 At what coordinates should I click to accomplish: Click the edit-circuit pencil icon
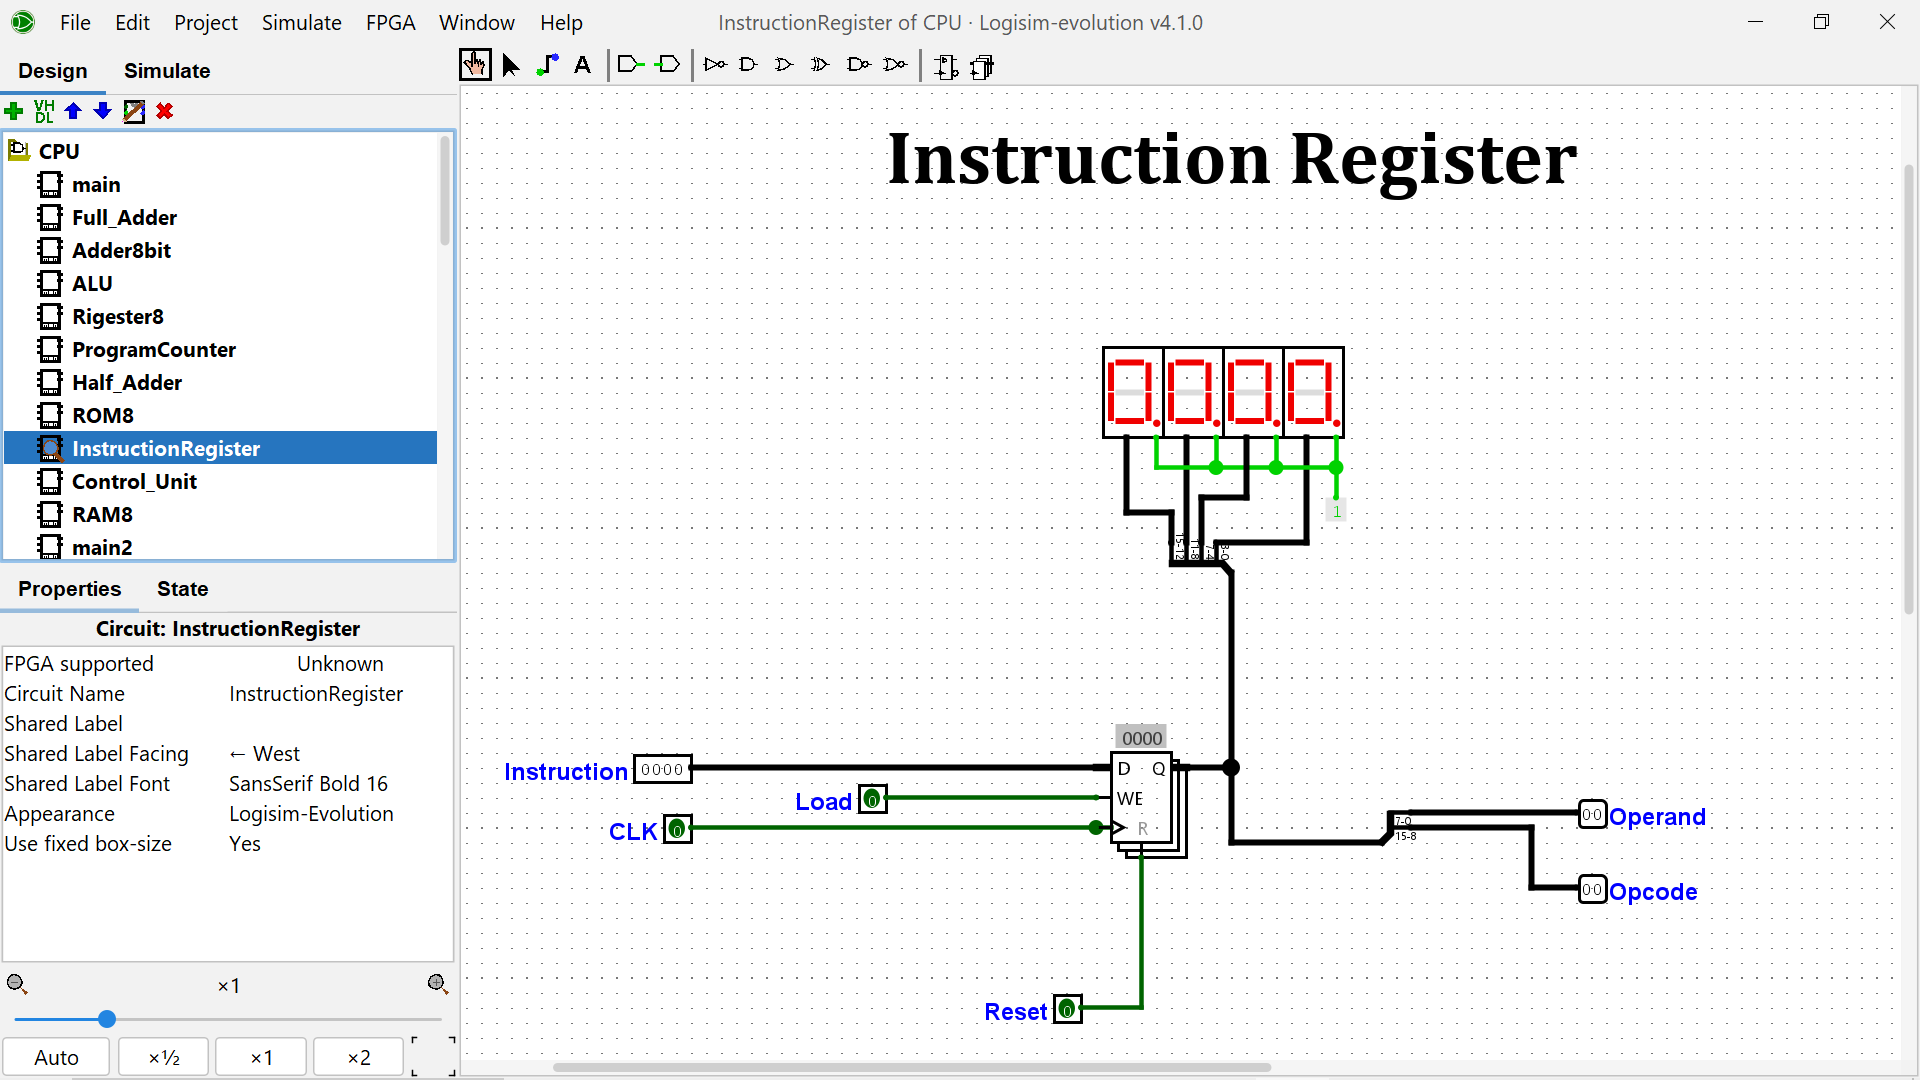tap(134, 111)
